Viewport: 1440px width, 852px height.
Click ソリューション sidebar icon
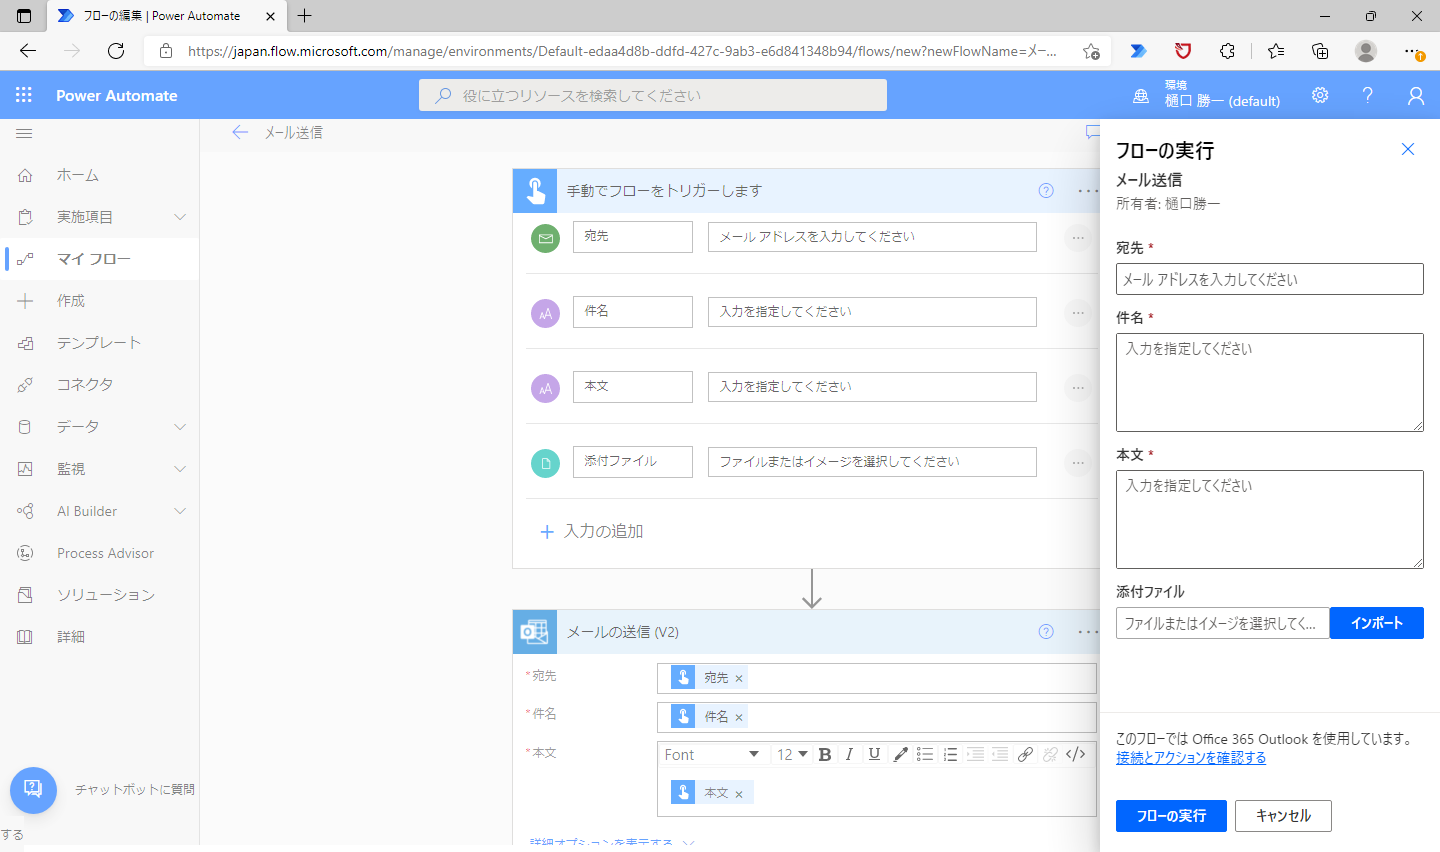25,595
